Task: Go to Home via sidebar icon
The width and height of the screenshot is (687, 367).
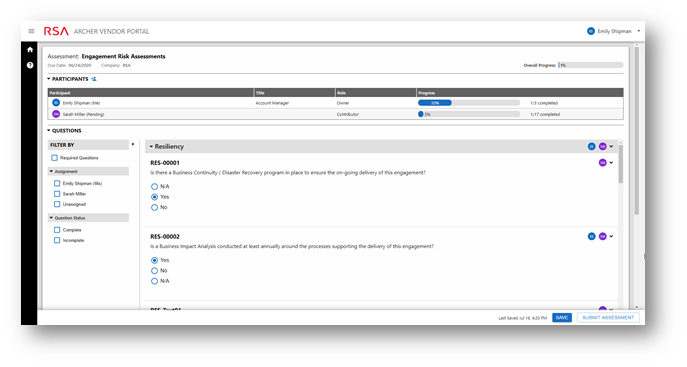Action: (30, 49)
